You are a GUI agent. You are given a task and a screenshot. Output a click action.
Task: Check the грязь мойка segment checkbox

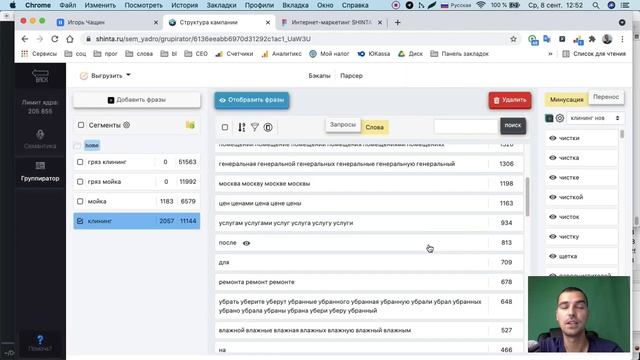click(x=80, y=182)
